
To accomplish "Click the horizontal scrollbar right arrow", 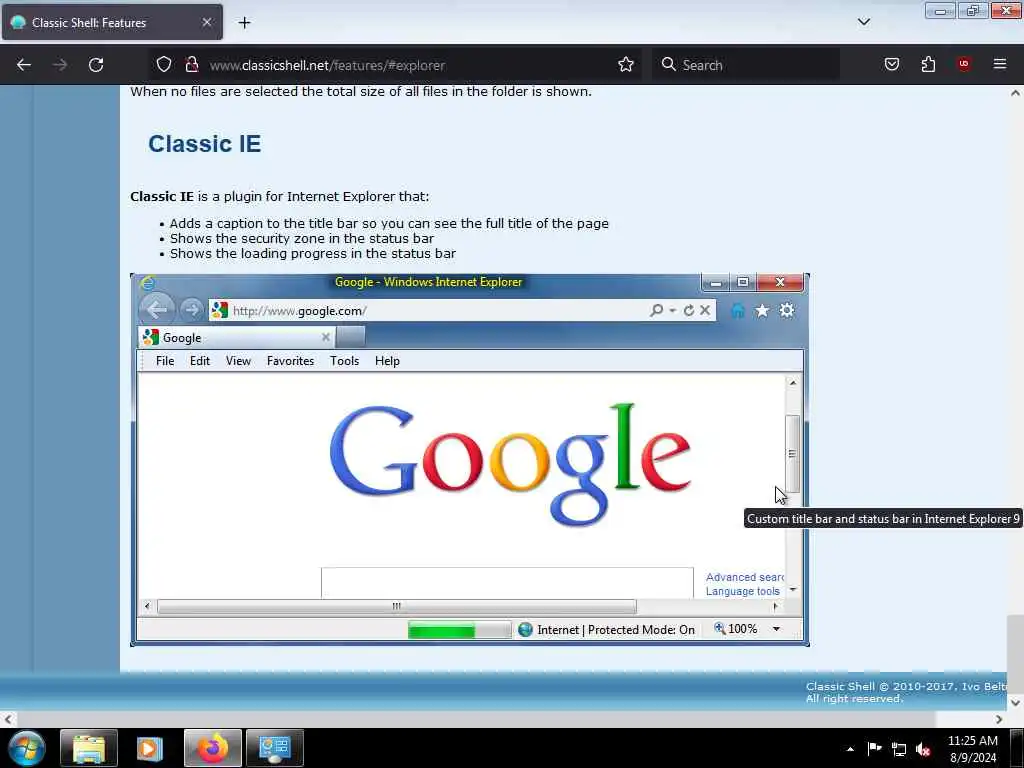I will 999,719.
